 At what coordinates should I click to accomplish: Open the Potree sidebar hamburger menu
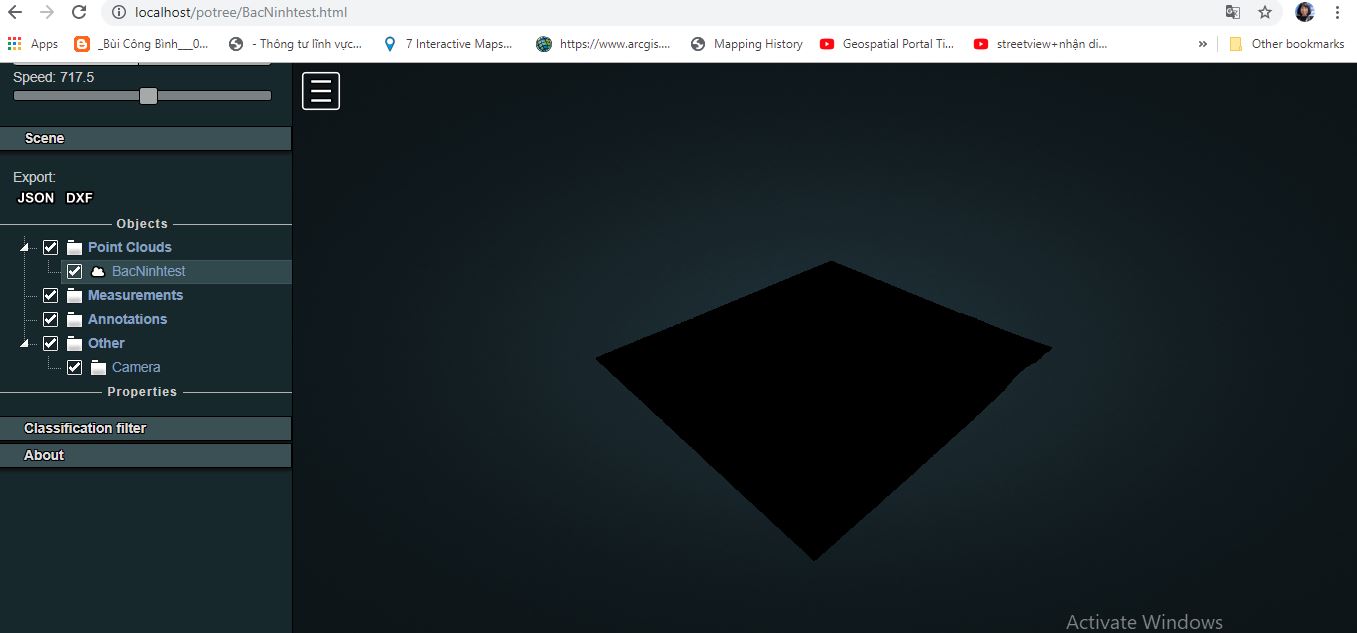pyautogui.click(x=320, y=90)
